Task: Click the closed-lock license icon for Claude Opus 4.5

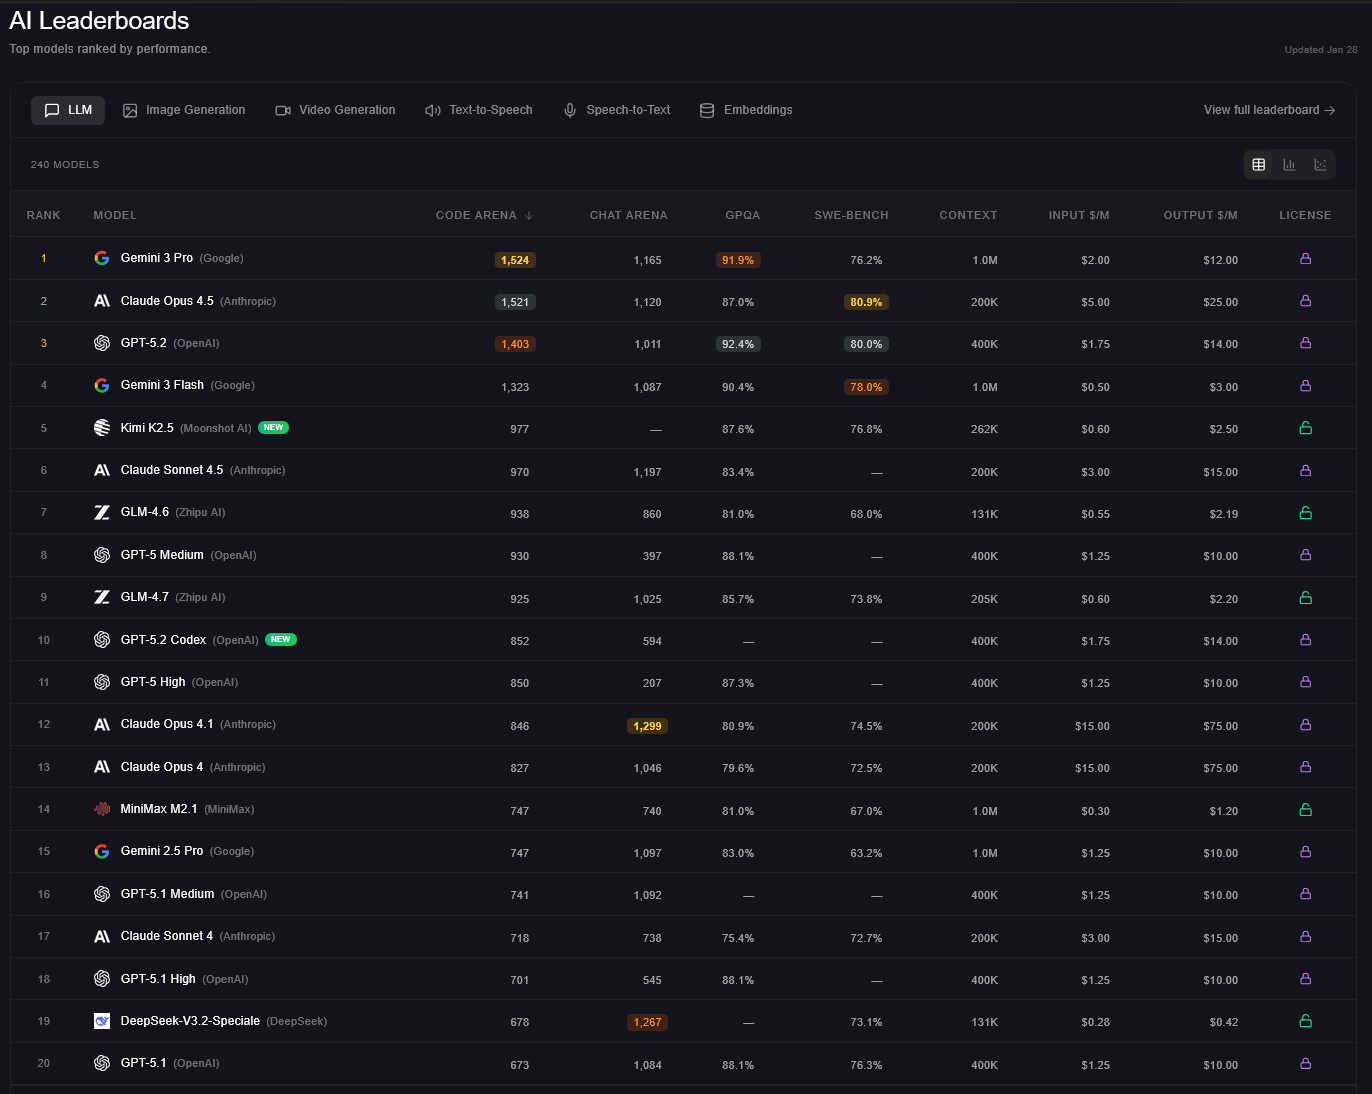Action: [1305, 301]
